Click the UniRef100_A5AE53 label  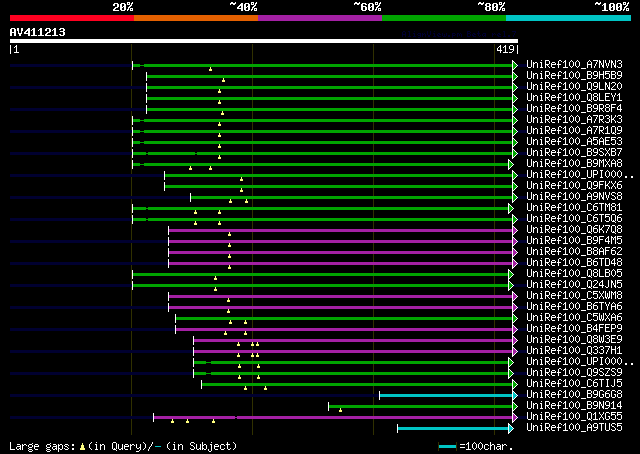point(574,142)
